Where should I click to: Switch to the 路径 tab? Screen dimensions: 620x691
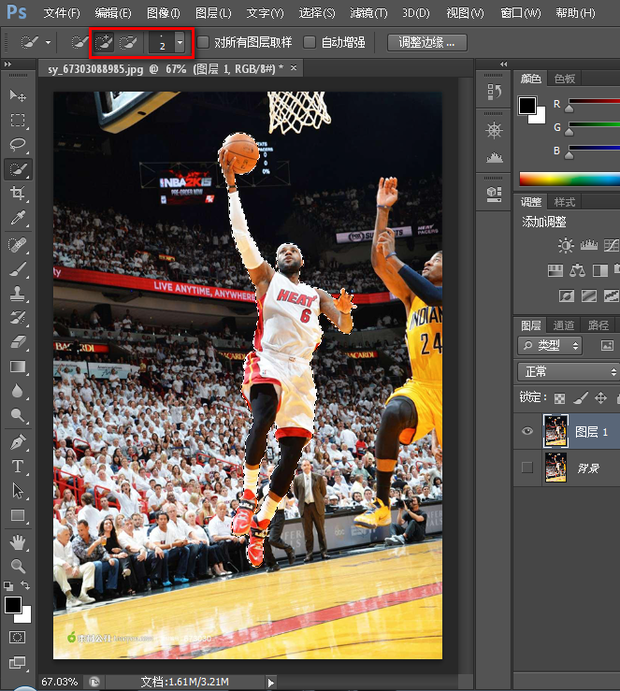point(598,325)
